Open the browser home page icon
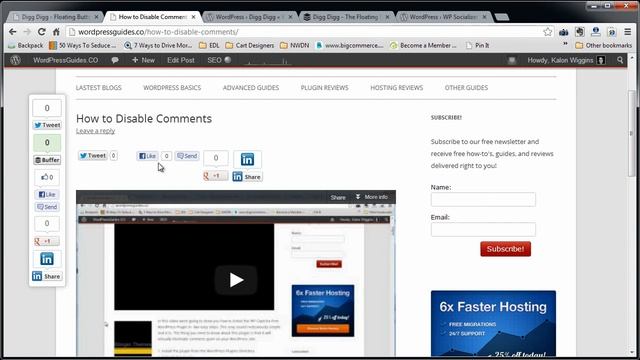Viewport: 640px width, 360px height. (x=56, y=32)
